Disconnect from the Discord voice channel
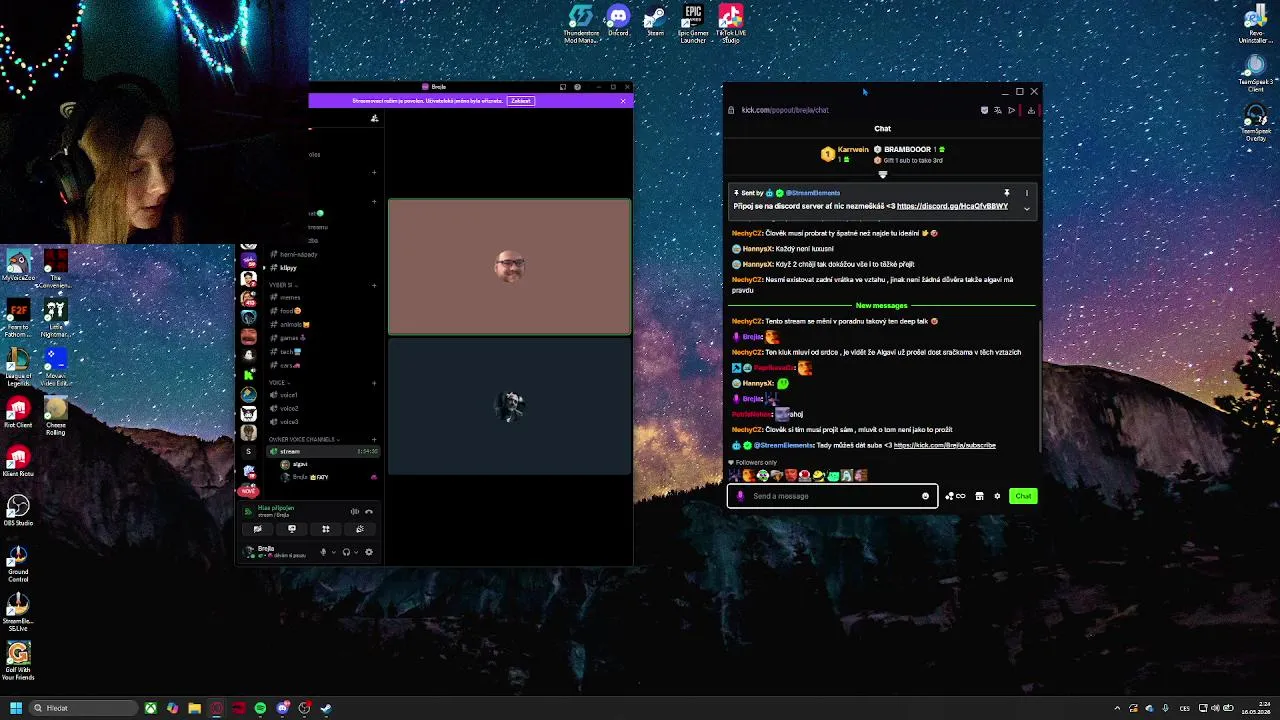Image resolution: width=1280 pixels, height=720 pixels. click(369, 511)
